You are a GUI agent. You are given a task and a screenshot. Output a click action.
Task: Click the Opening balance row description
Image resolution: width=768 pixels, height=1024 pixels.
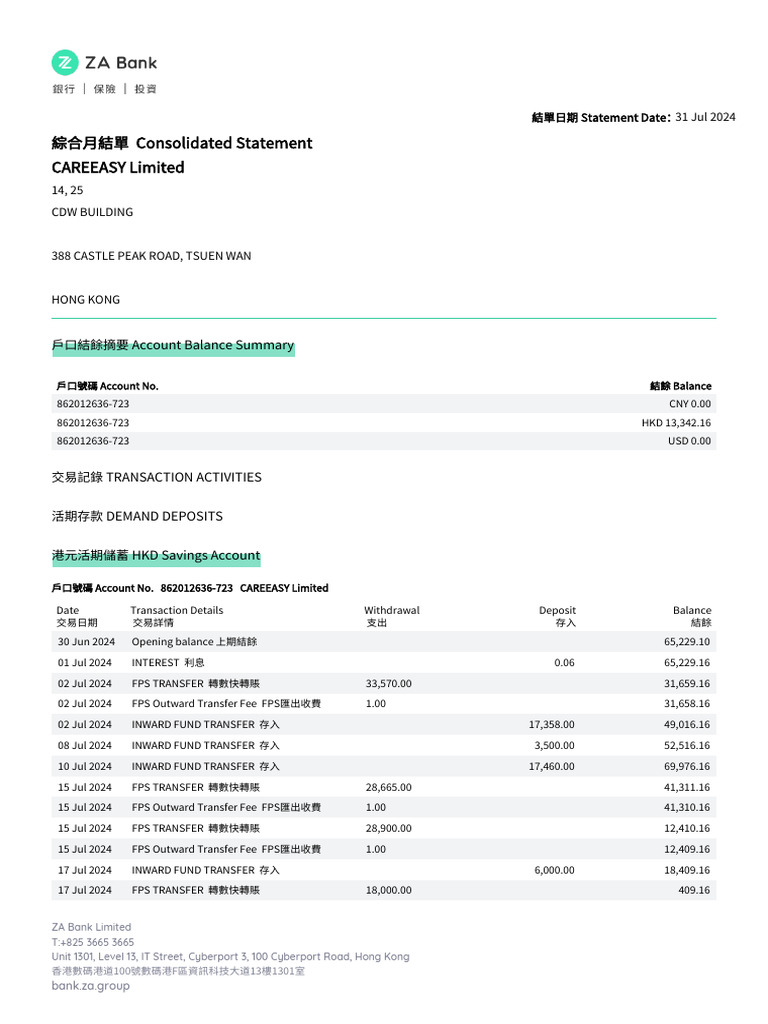pyautogui.click(x=194, y=642)
